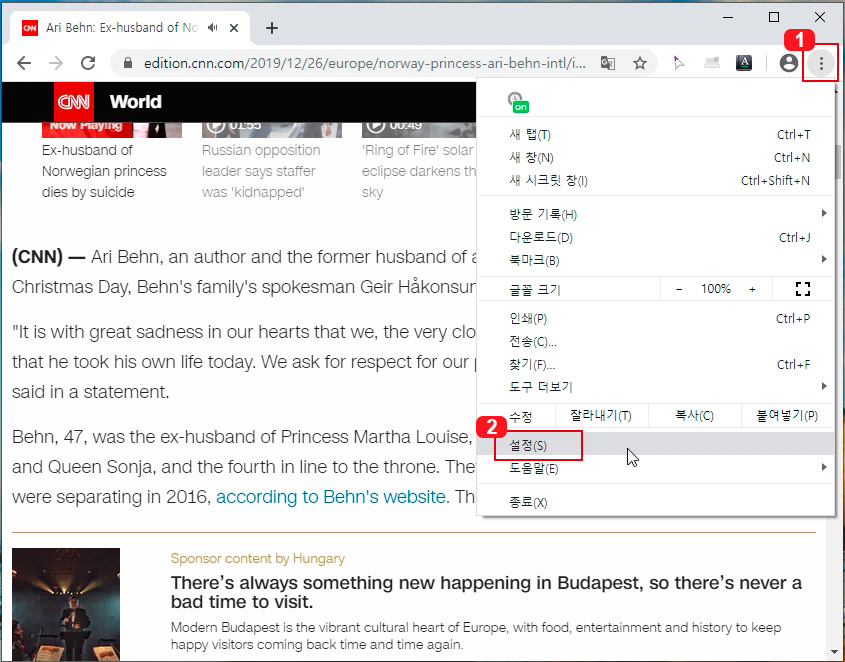This screenshot has height=662, width=845.
Task: Expand the 방문 기록(H) history submenu
Action: pos(656,215)
